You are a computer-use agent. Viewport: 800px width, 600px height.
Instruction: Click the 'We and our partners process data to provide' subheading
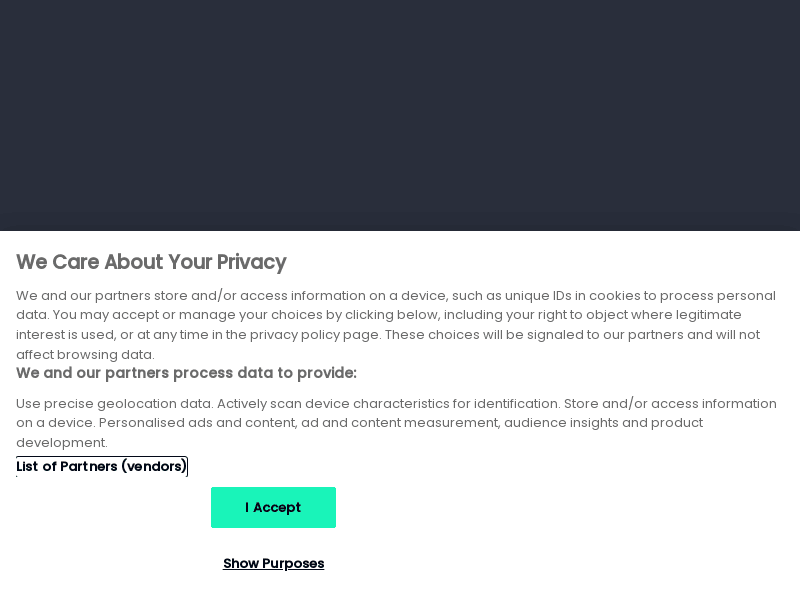coord(186,373)
